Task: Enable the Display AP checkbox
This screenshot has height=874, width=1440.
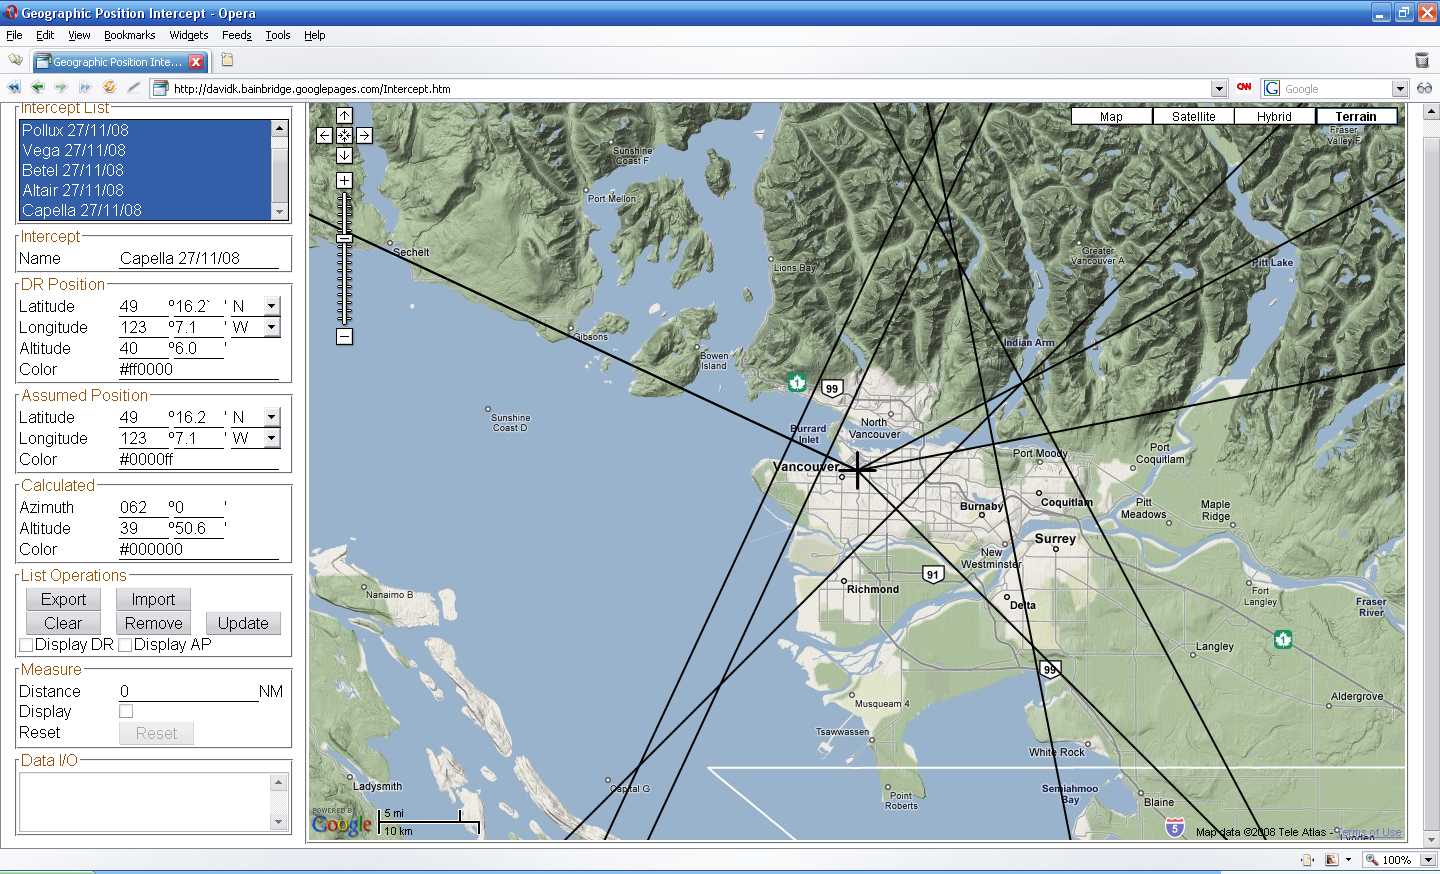Action: pos(125,645)
